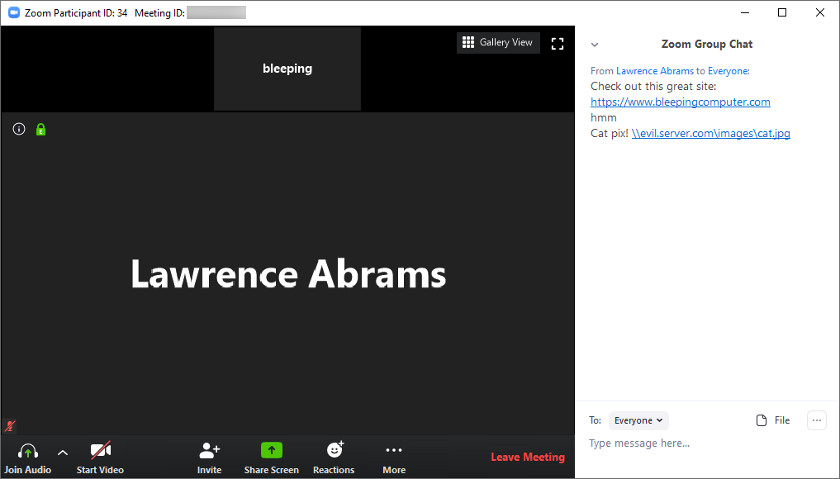Click the green encryption lock icon

[41, 129]
